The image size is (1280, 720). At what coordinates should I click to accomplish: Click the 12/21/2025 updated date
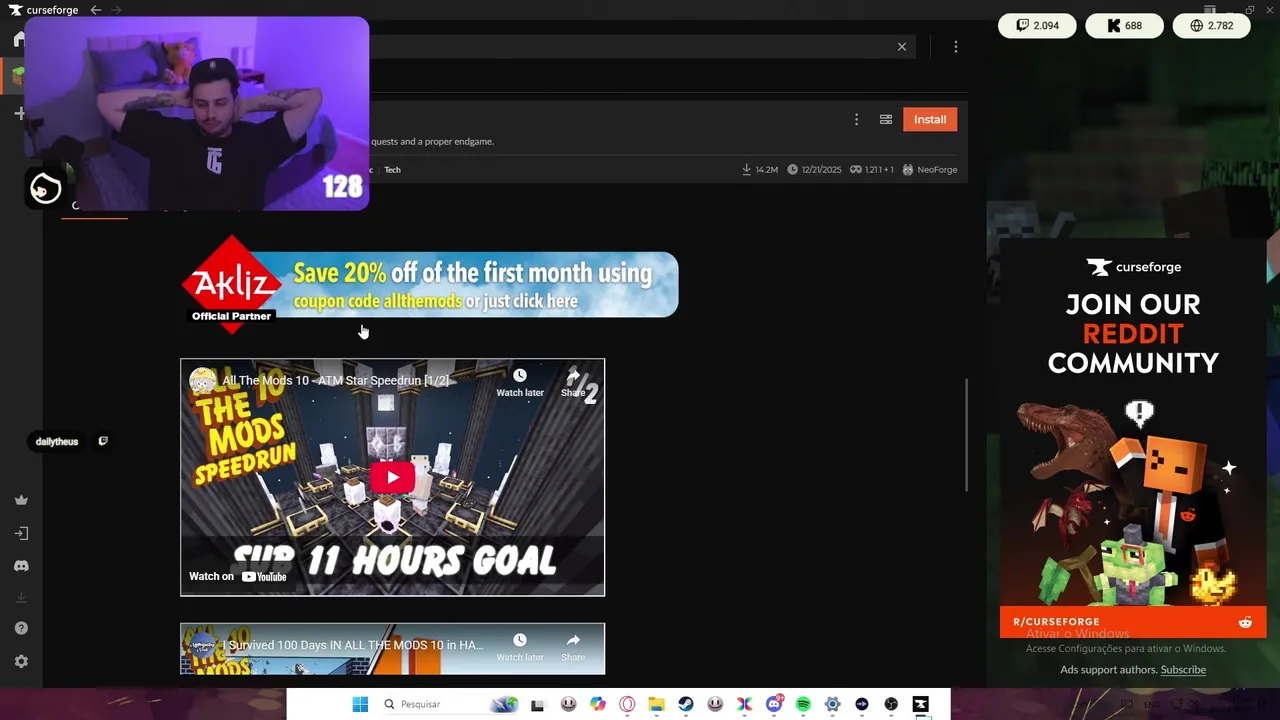click(814, 170)
